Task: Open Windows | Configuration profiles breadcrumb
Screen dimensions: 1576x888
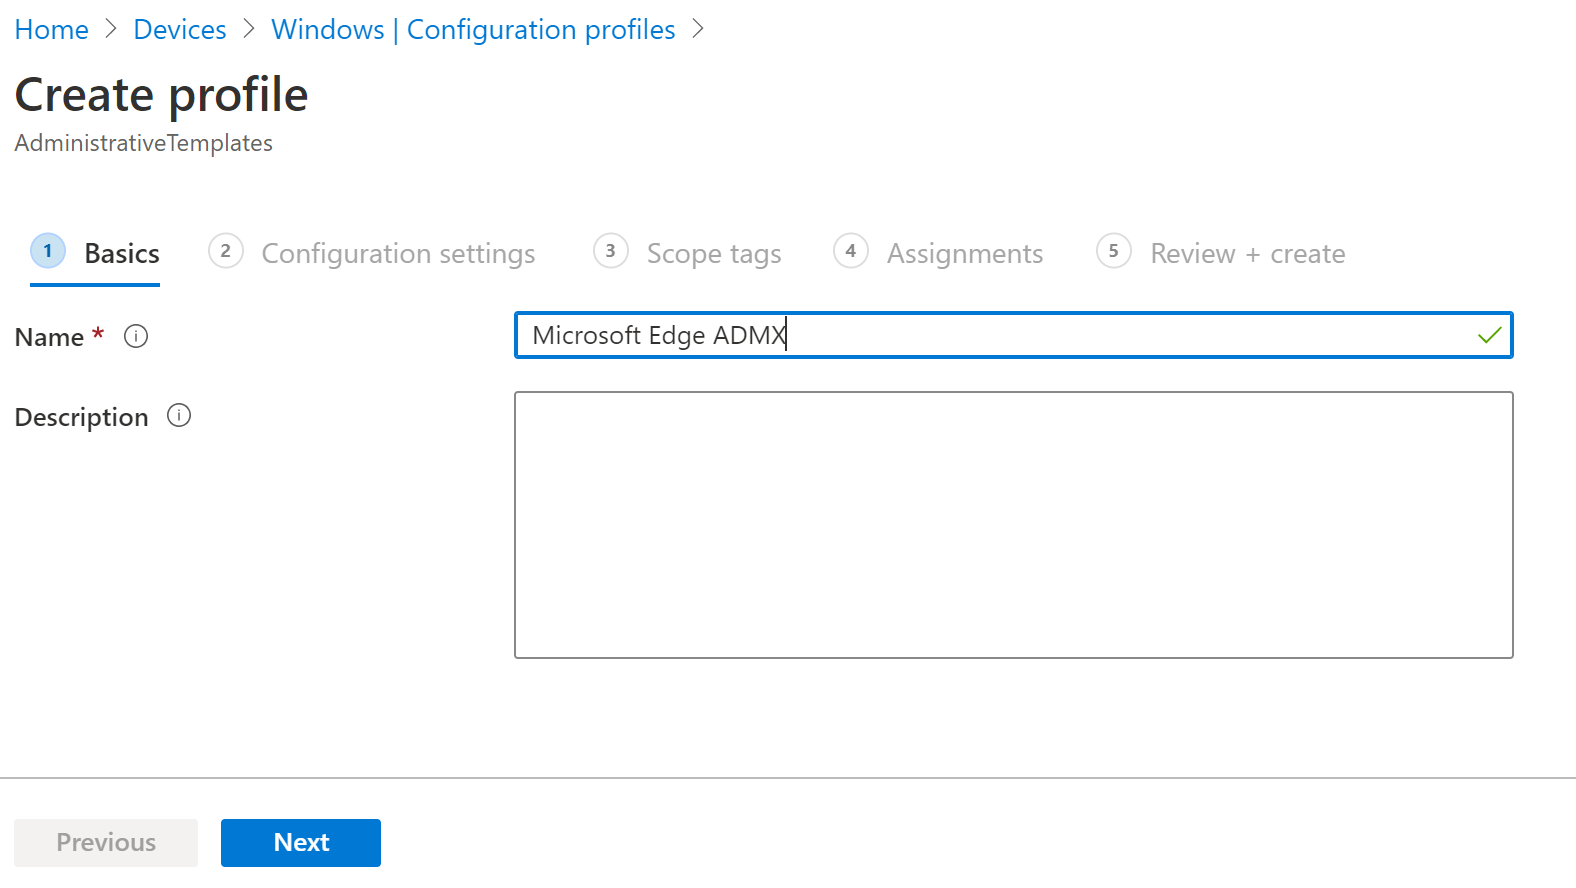Action: point(473,30)
